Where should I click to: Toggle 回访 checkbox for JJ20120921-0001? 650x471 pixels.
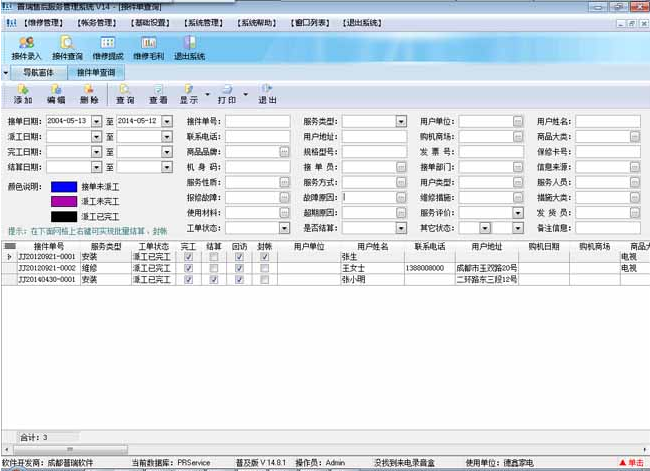tap(239, 257)
